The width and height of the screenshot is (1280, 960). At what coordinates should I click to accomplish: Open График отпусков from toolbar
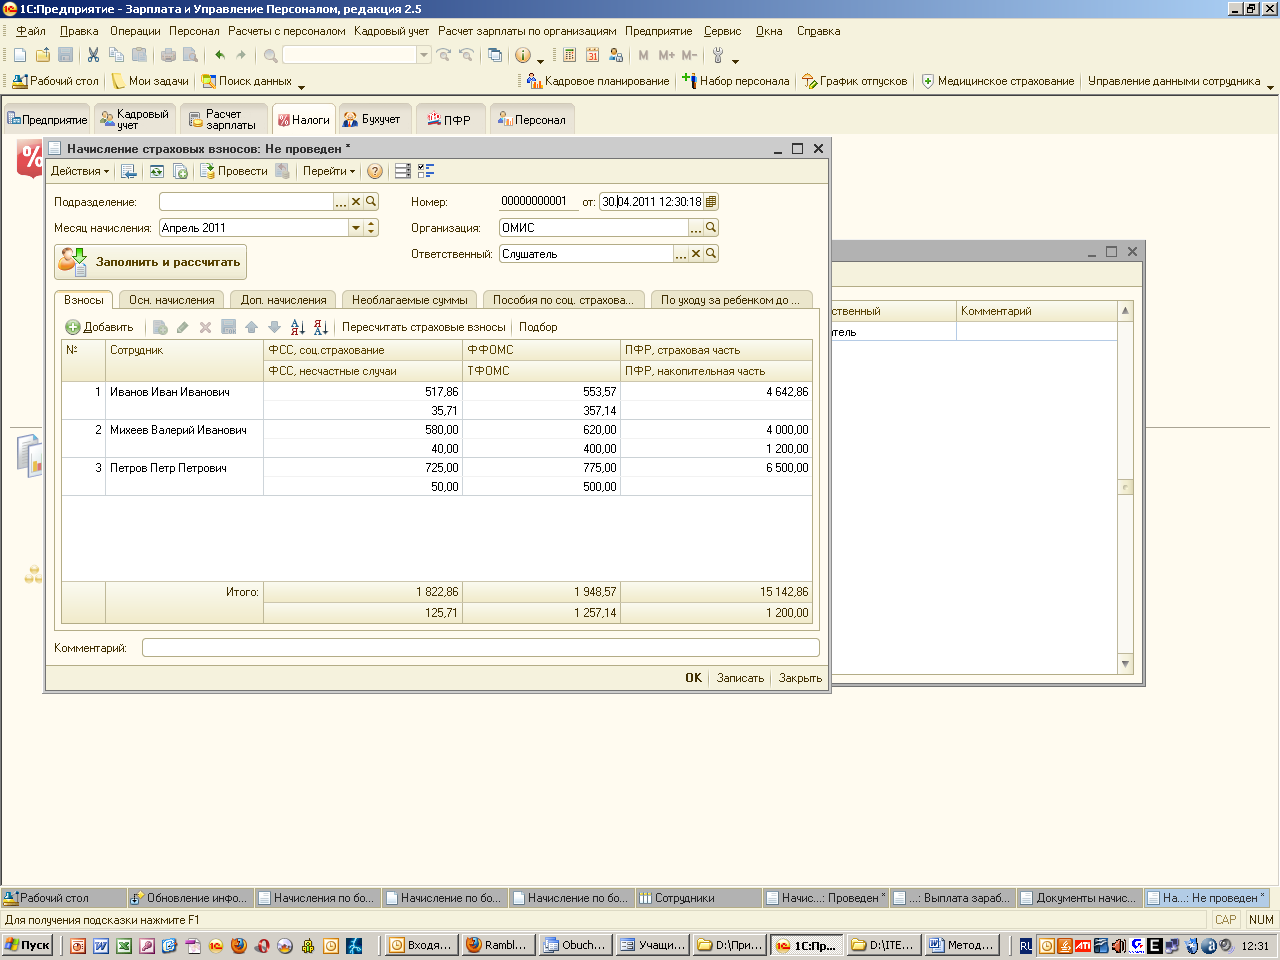(x=855, y=81)
